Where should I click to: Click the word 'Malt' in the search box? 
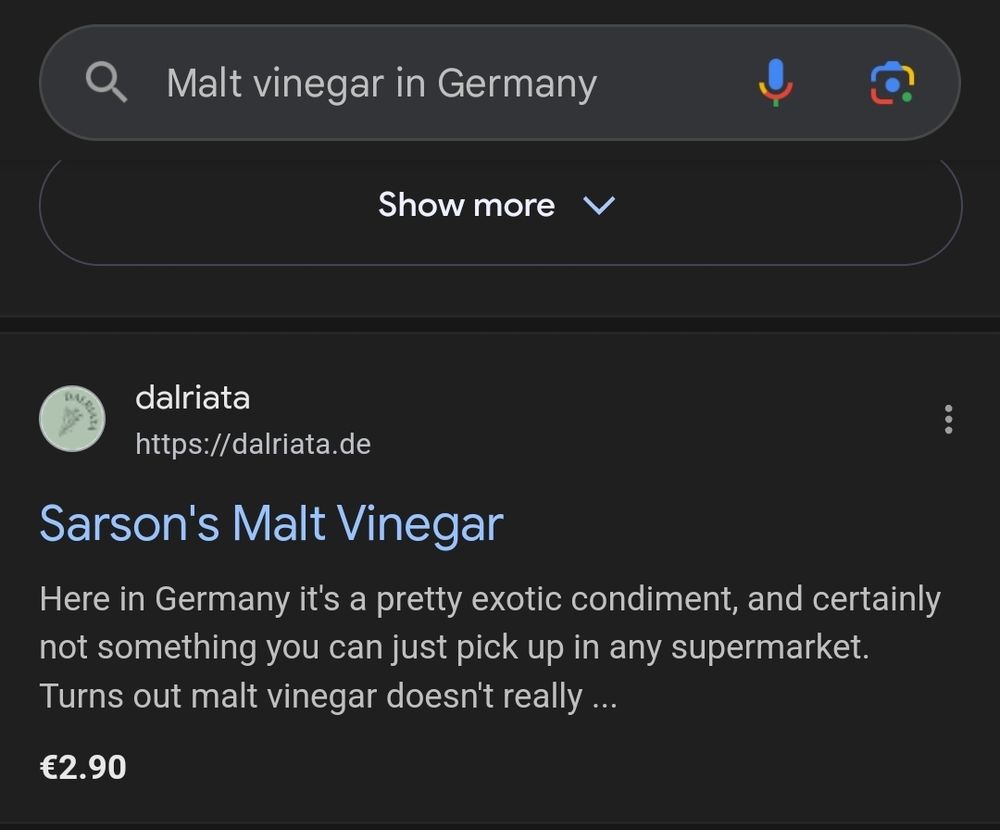click(204, 83)
